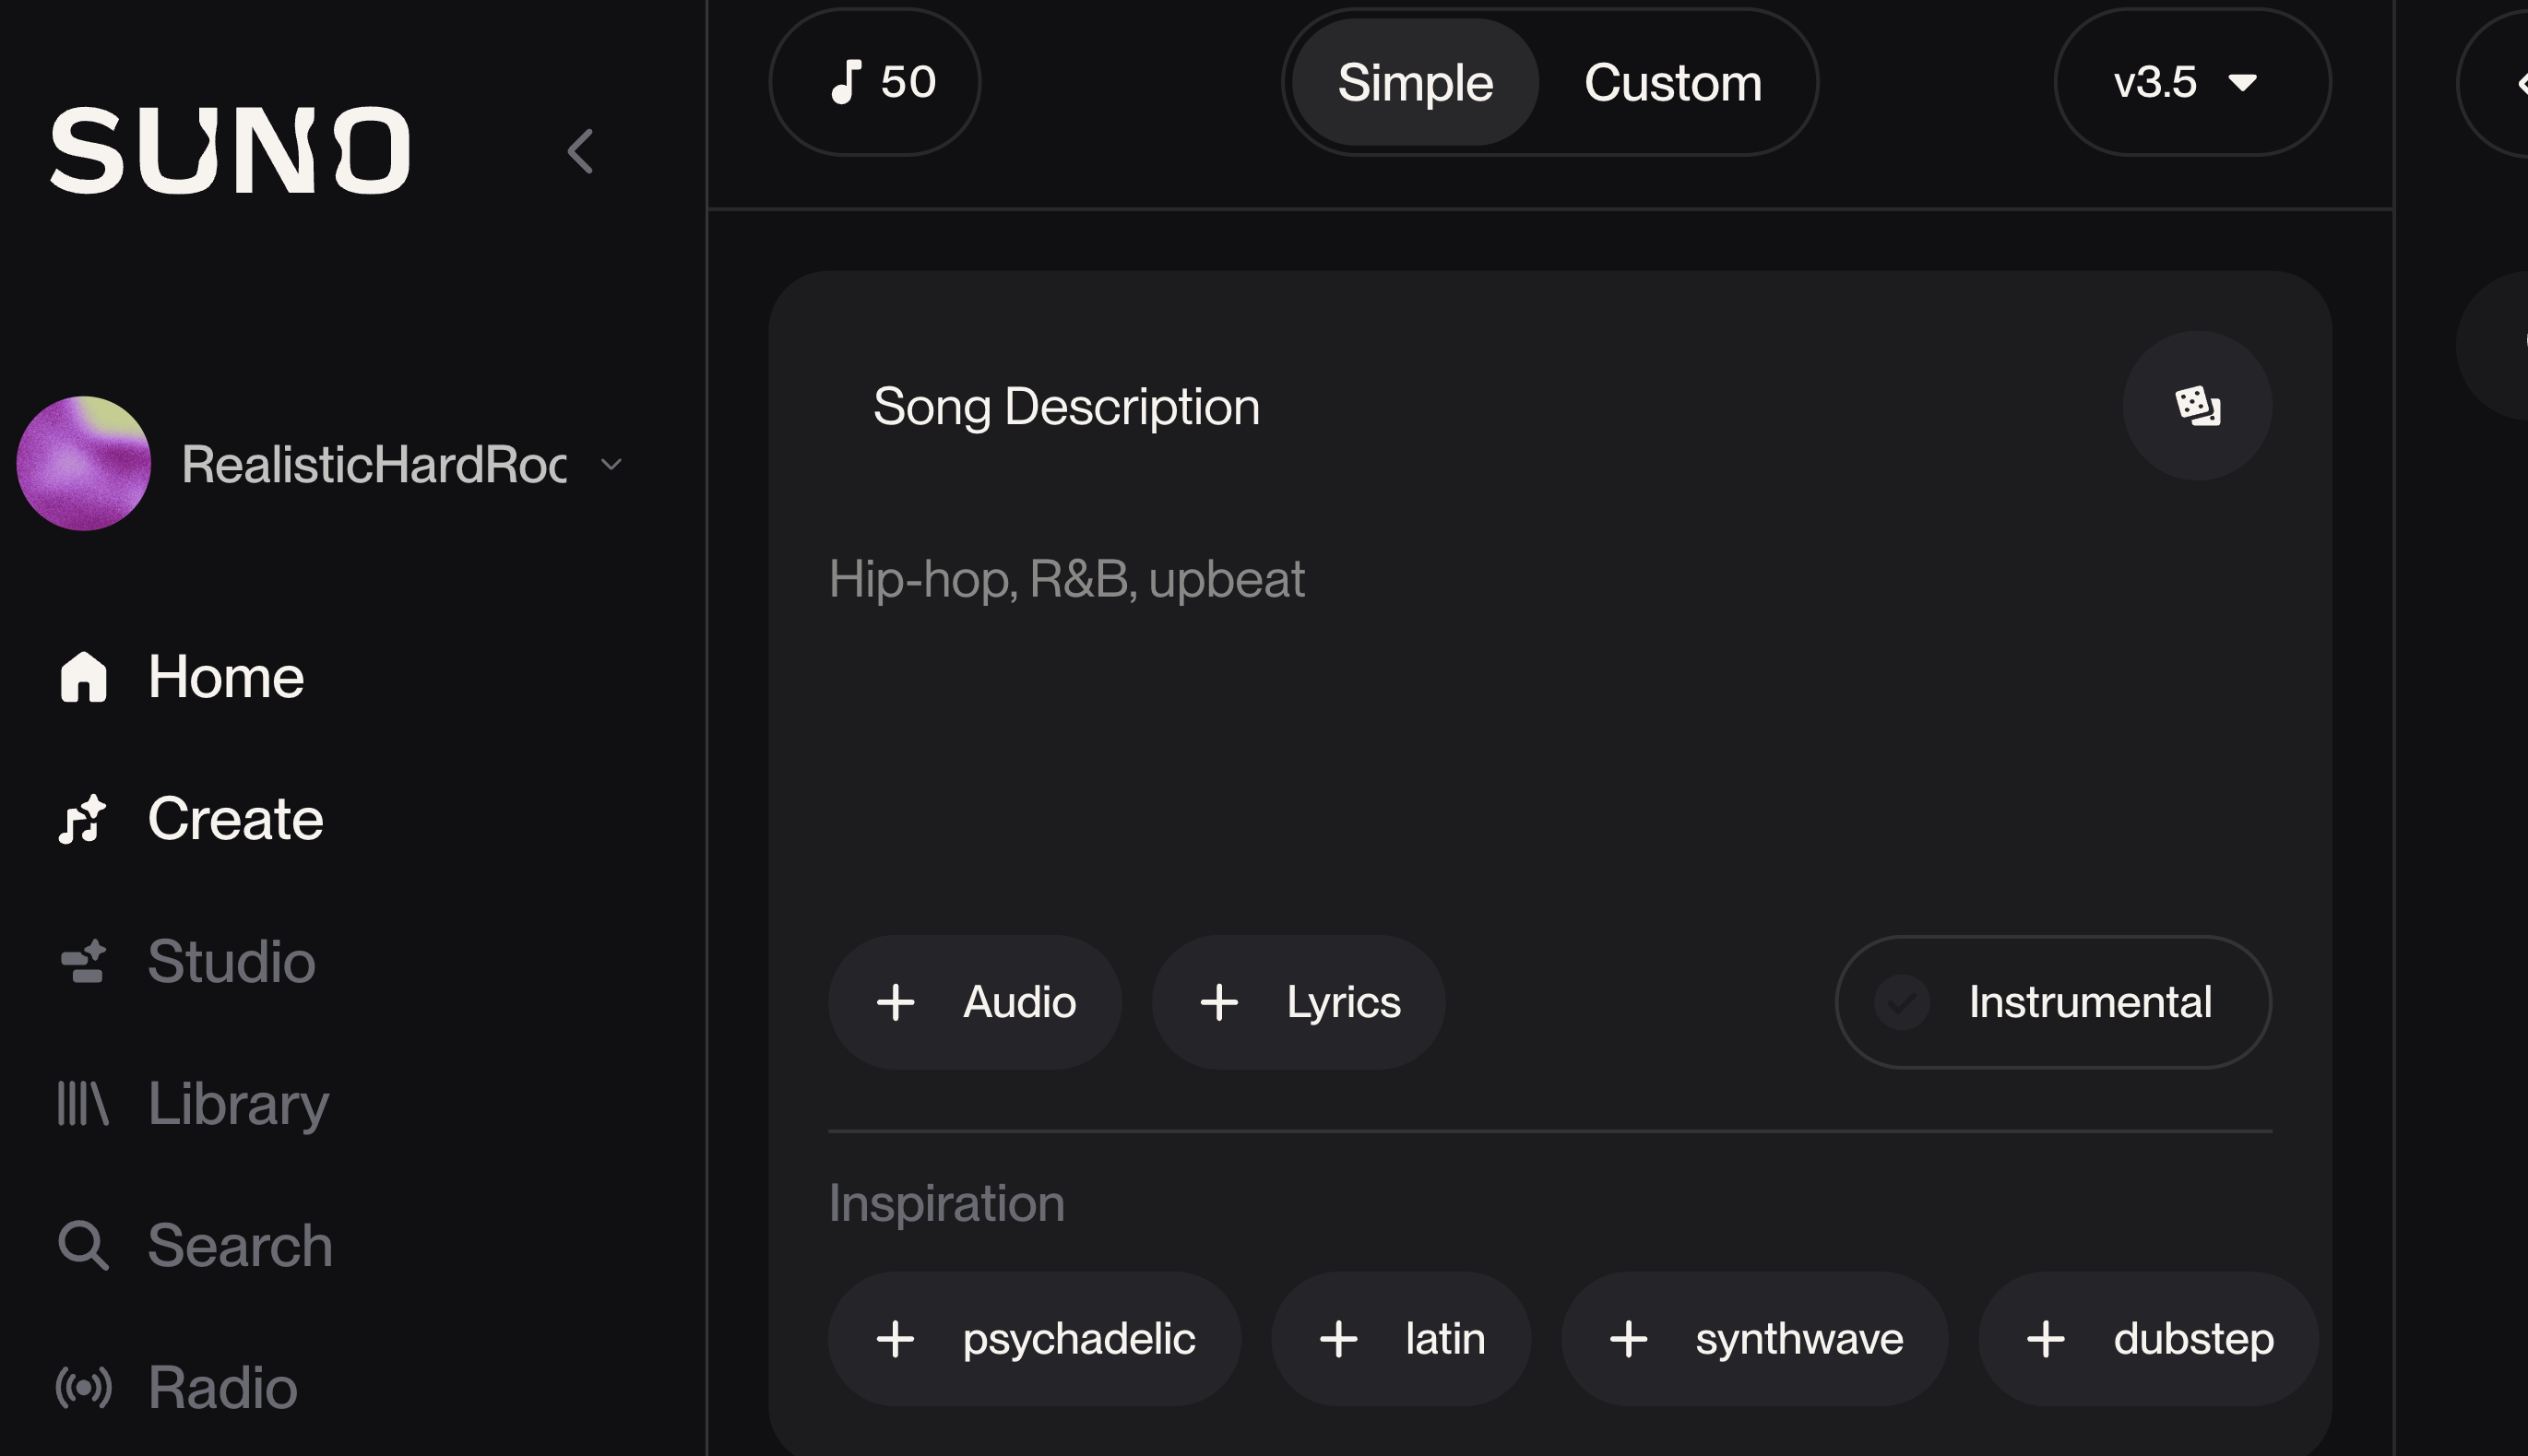Click the purple profile avatar
This screenshot has width=2528, height=1456.
pyautogui.click(x=84, y=463)
